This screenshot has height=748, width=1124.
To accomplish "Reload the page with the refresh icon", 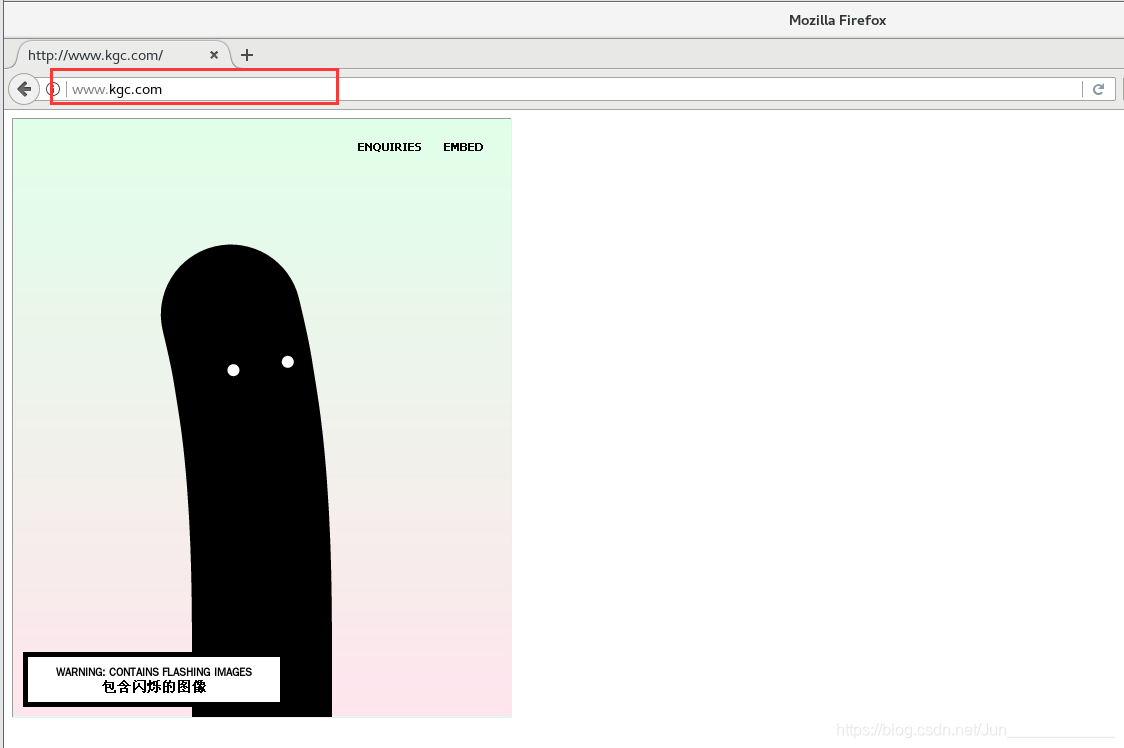I will [1098, 89].
